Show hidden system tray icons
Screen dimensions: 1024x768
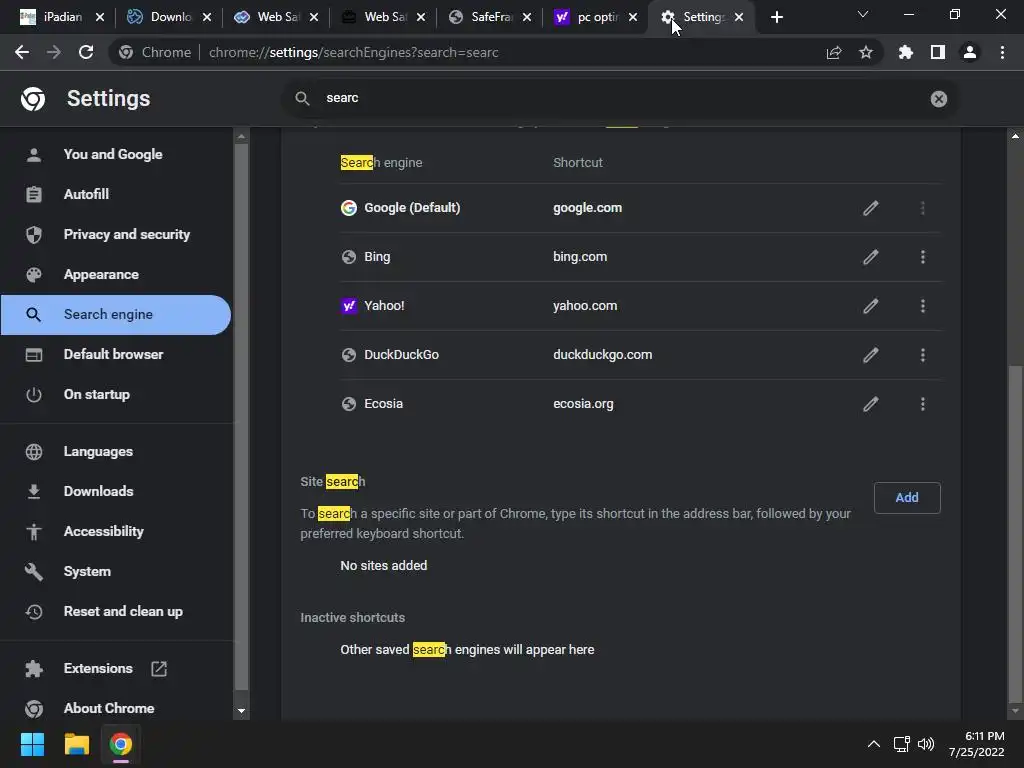coord(873,744)
